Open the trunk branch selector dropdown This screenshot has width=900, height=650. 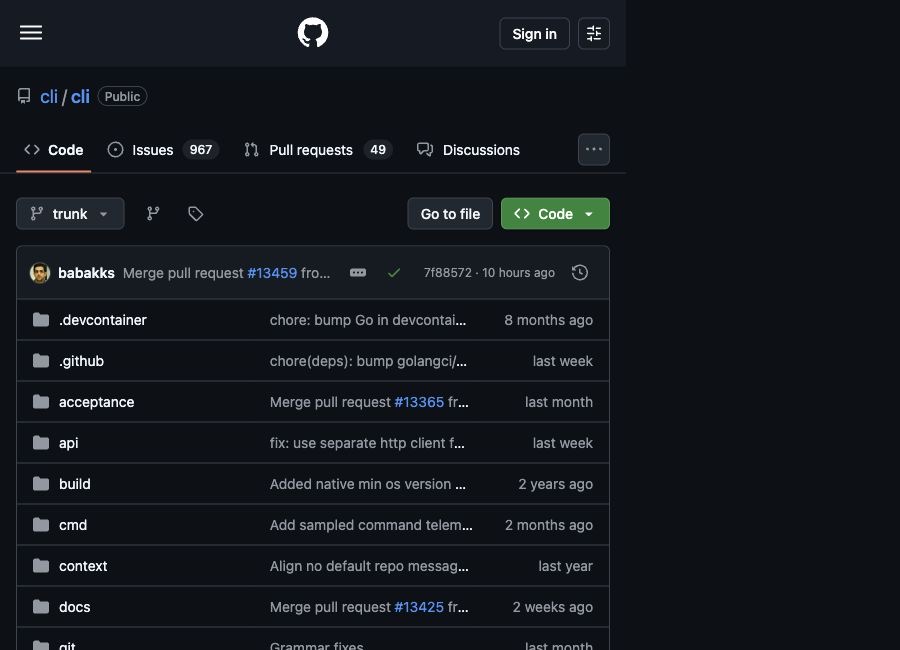(x=70, y=214)
